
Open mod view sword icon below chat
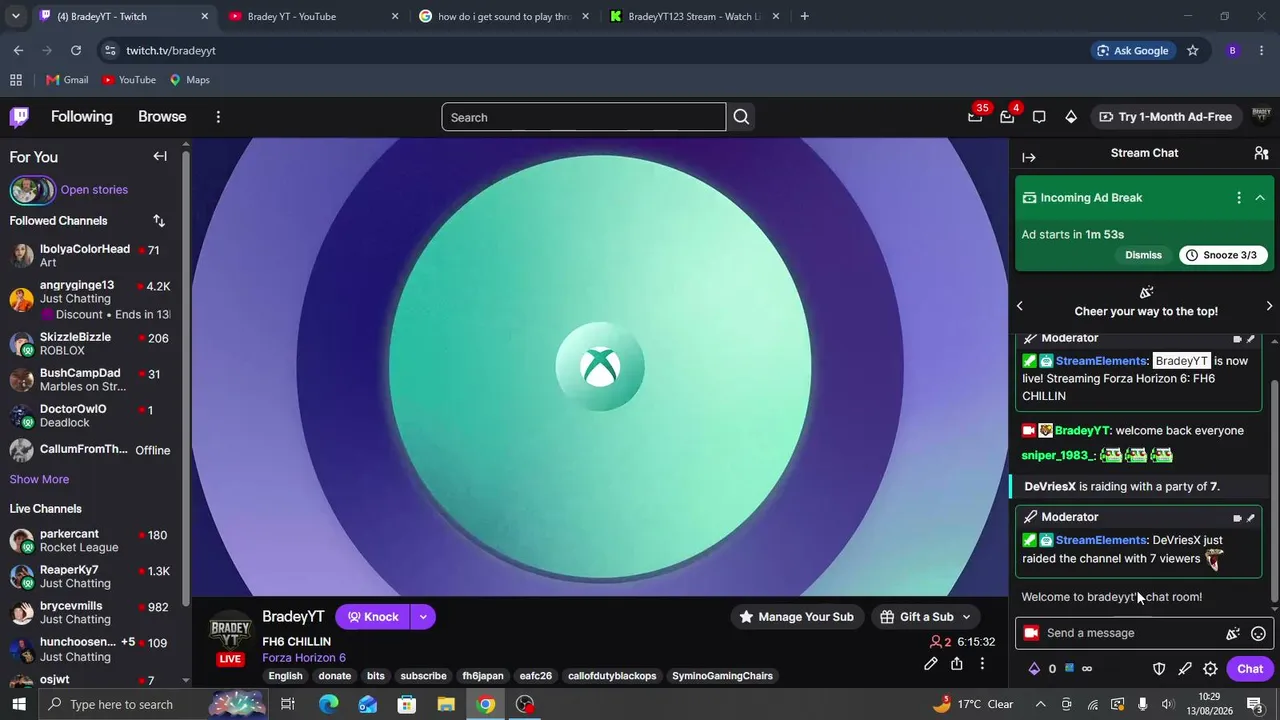(1185, 669)
